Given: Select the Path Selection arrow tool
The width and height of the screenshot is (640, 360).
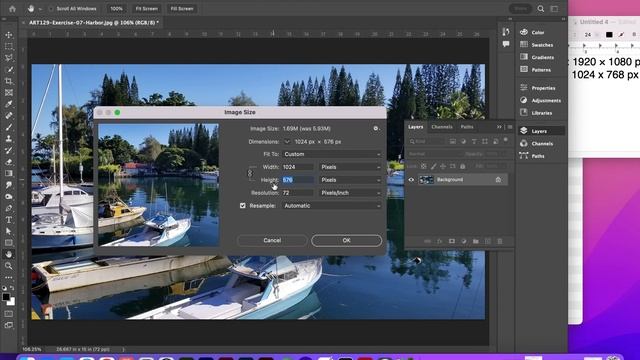Looking at the screenshot, I should click(9, 231).
